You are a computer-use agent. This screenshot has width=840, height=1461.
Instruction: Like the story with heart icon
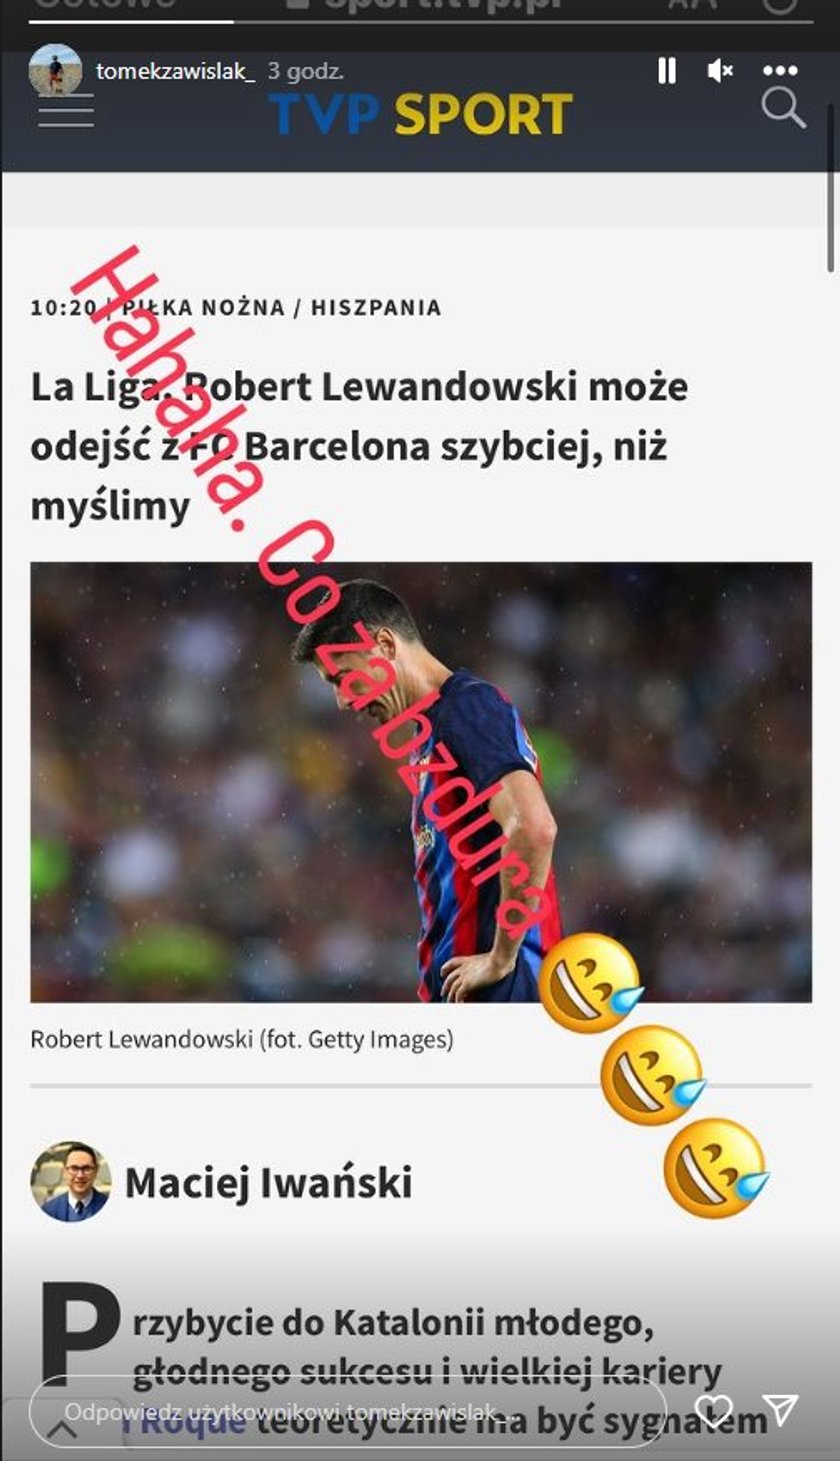pyautogui.click(x=713, y=1411)
